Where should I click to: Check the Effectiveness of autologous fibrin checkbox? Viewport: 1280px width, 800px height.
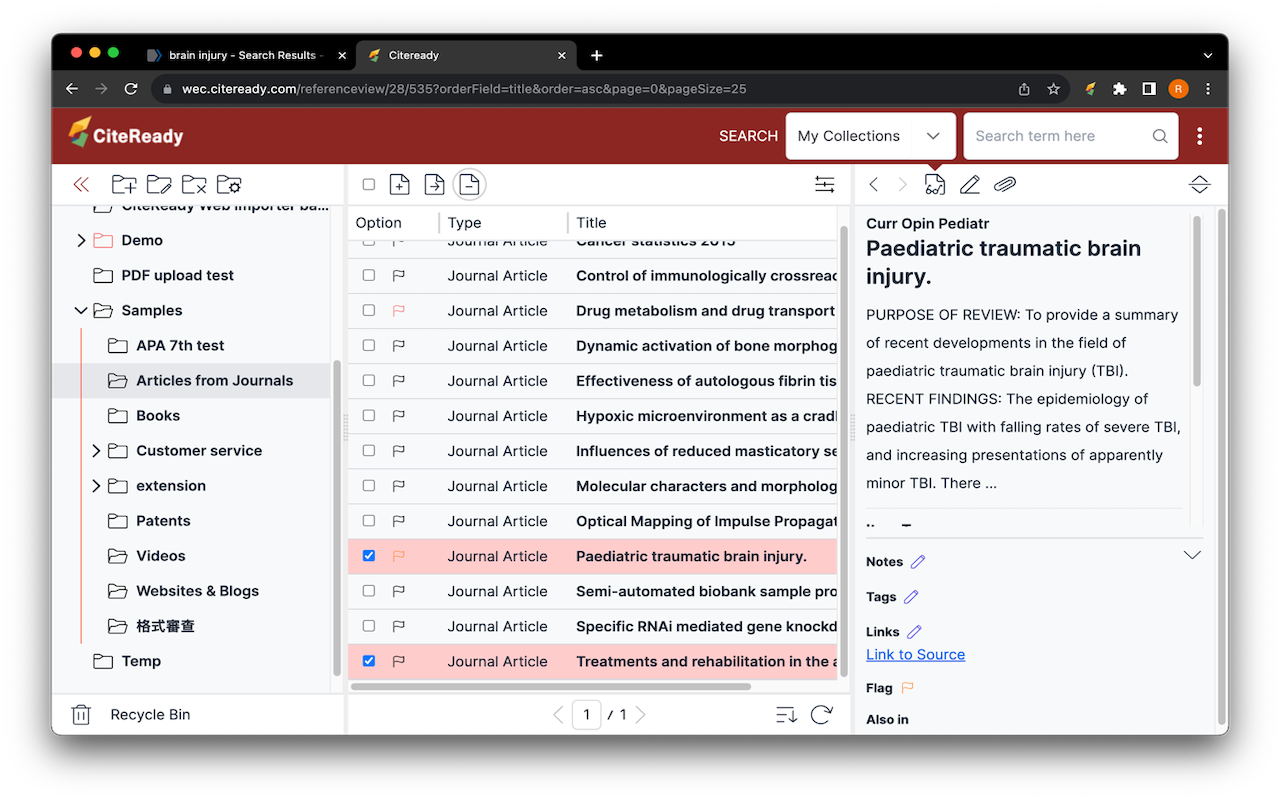(x=369, y=381)
